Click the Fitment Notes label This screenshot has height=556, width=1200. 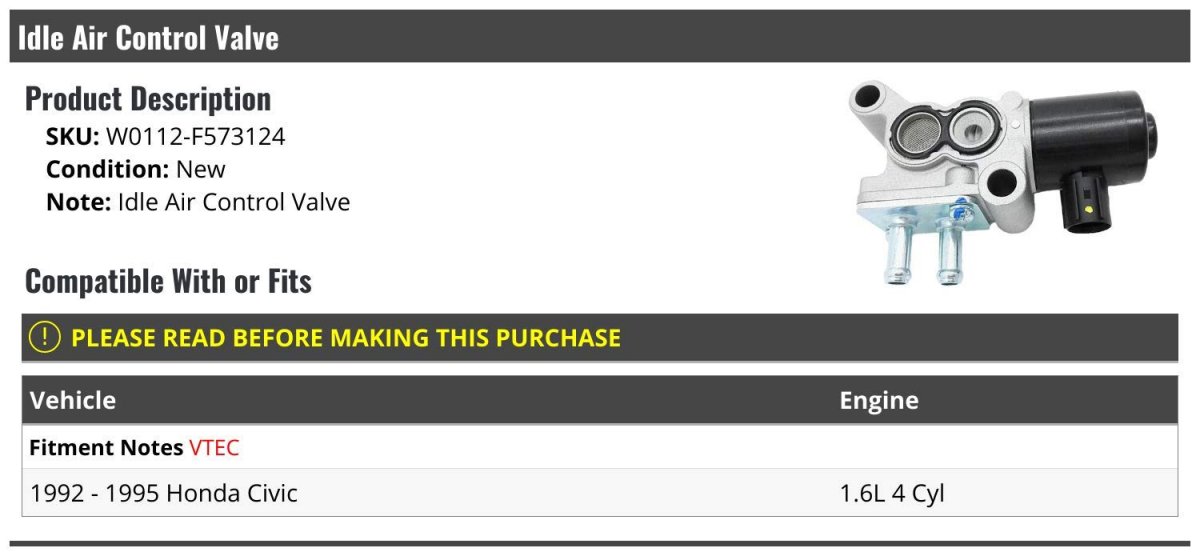(107, 448)
